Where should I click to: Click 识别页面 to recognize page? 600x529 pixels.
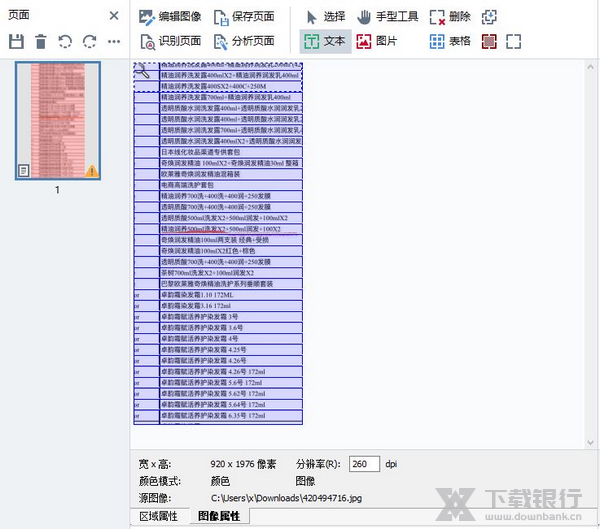pyautogui.click(x=170, y=41)
